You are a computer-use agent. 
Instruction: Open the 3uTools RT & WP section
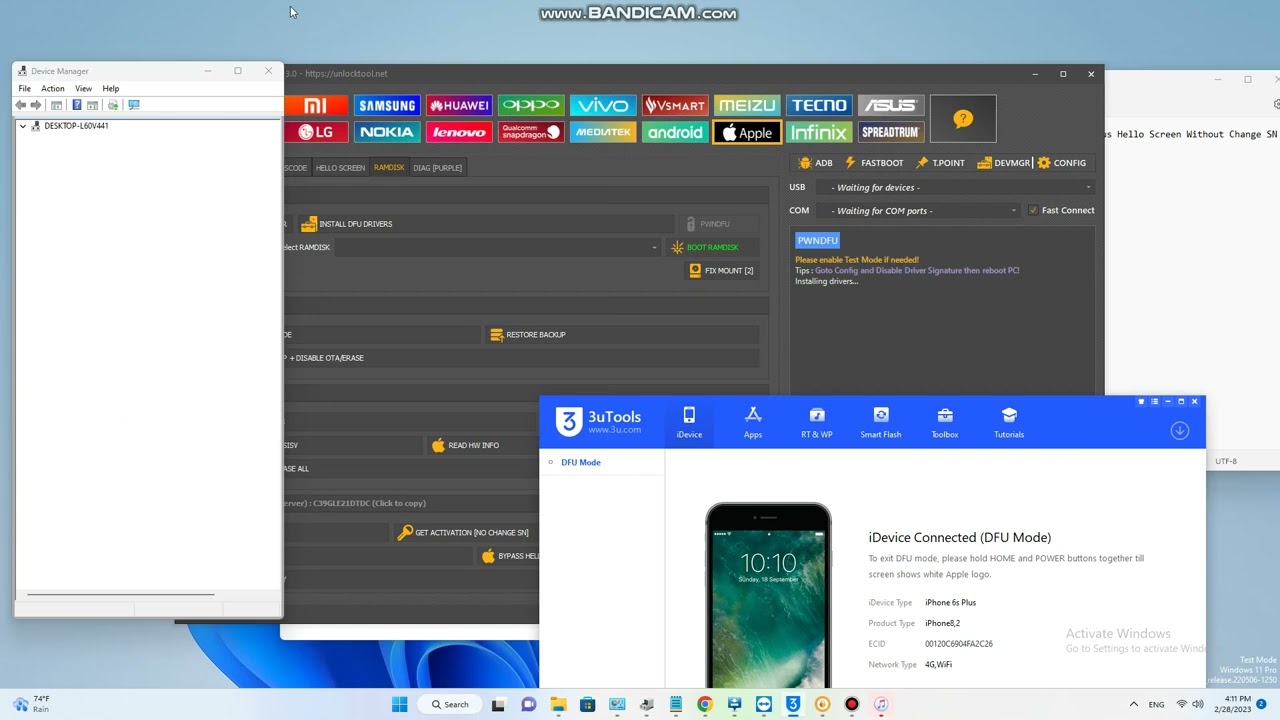(x=817, y=422)
